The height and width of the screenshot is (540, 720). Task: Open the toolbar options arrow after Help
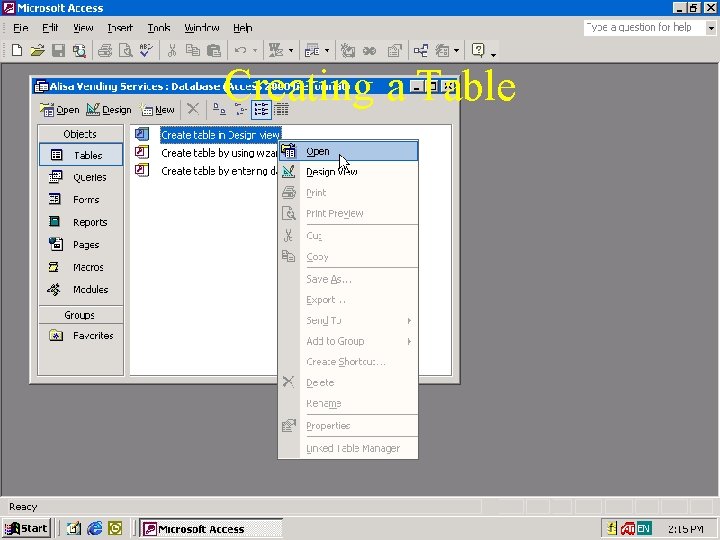[494, 55]
